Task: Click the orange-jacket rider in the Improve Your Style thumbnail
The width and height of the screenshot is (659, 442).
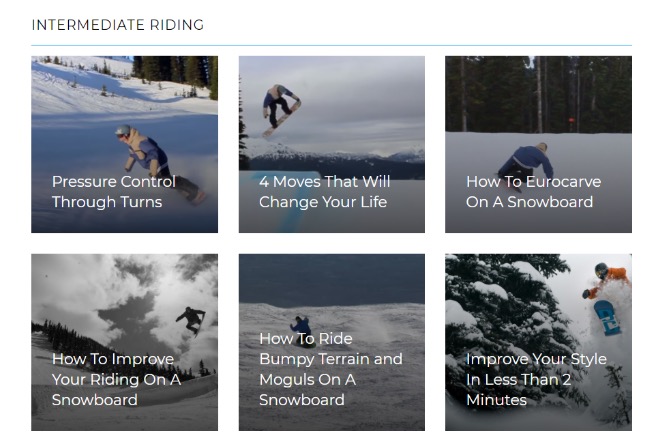Action: [606, 279]
